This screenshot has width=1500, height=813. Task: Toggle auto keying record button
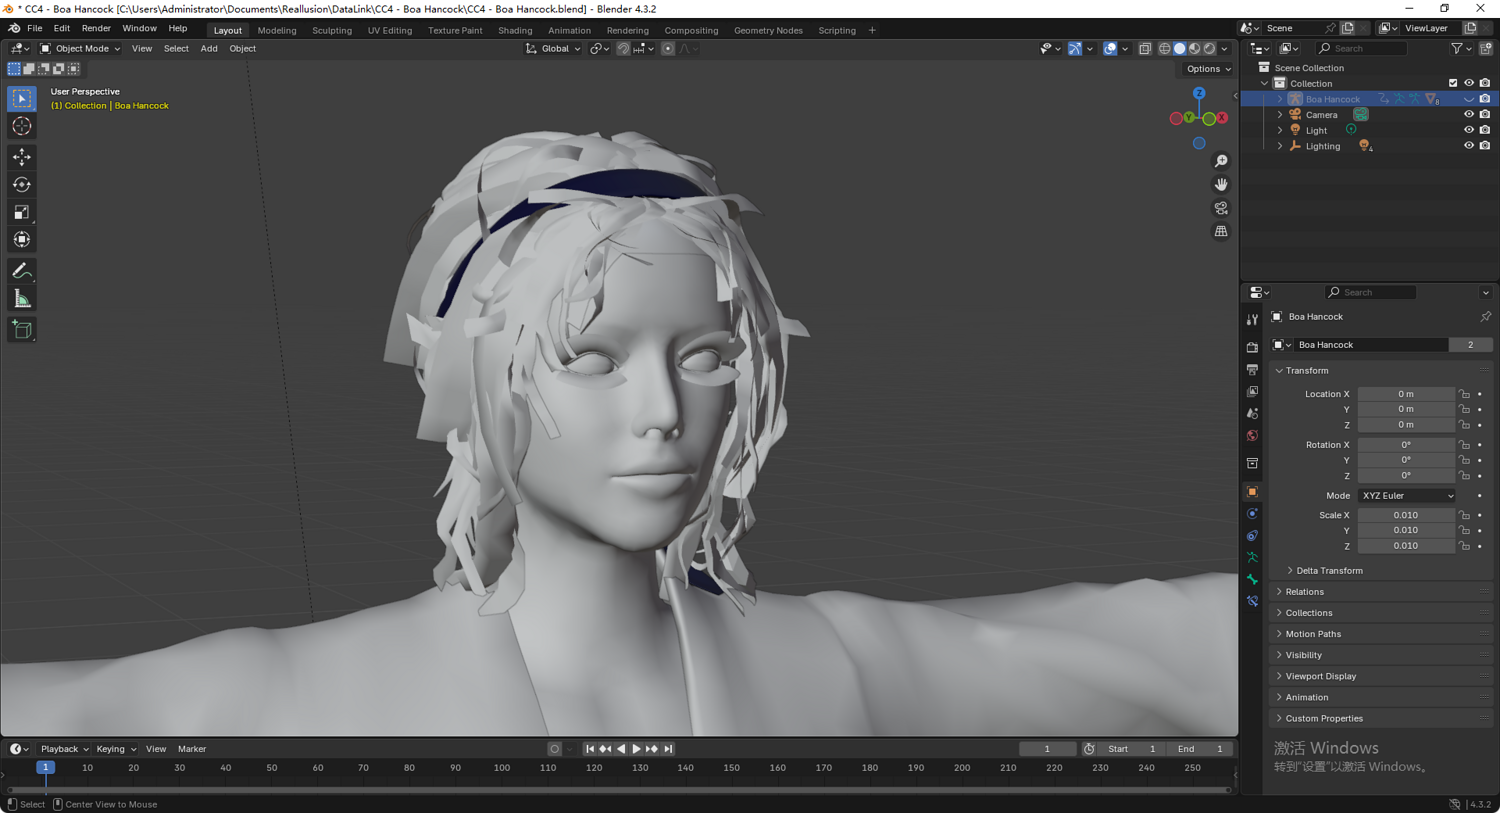(x=555, y=749)
